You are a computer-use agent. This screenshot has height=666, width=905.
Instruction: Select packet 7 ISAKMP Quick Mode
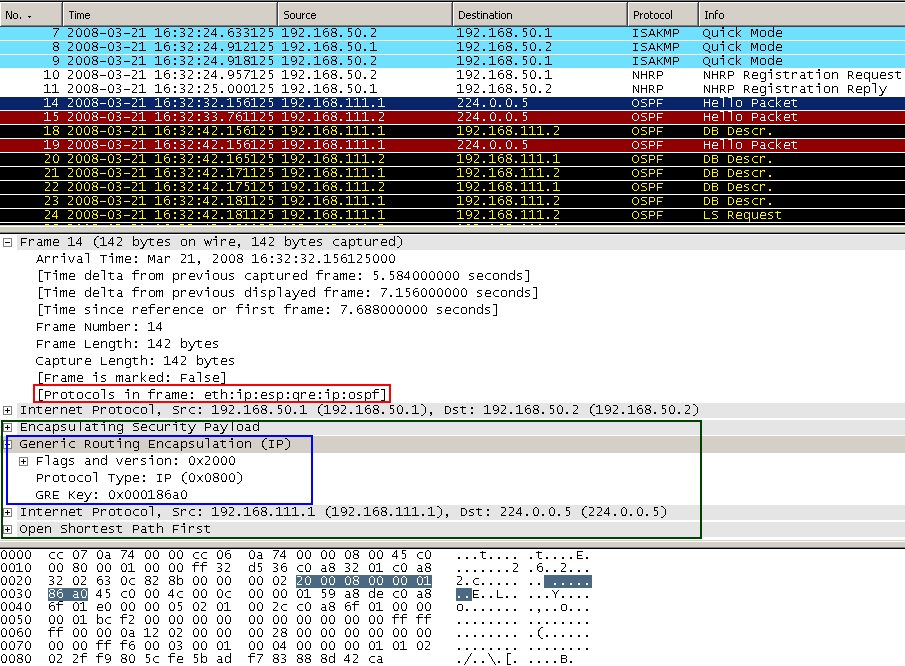450,33
